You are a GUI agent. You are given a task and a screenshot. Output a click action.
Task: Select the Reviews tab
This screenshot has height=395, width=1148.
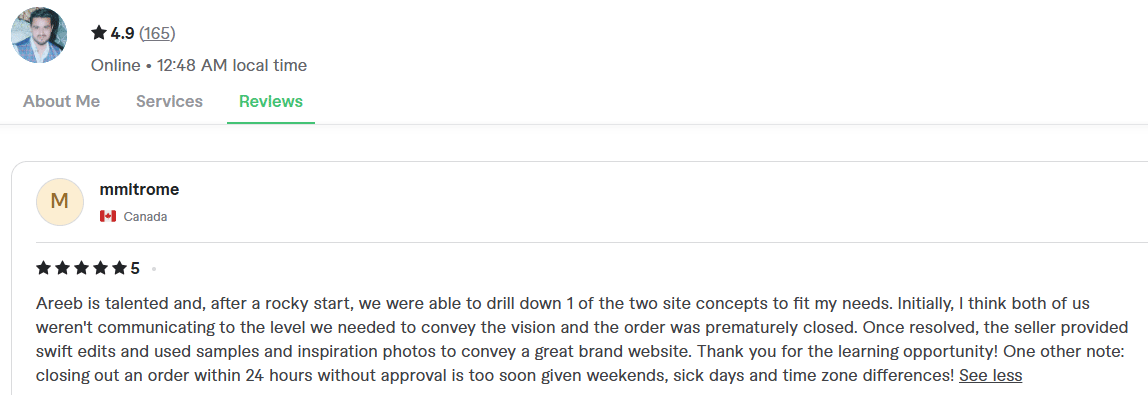coord(271,102)
